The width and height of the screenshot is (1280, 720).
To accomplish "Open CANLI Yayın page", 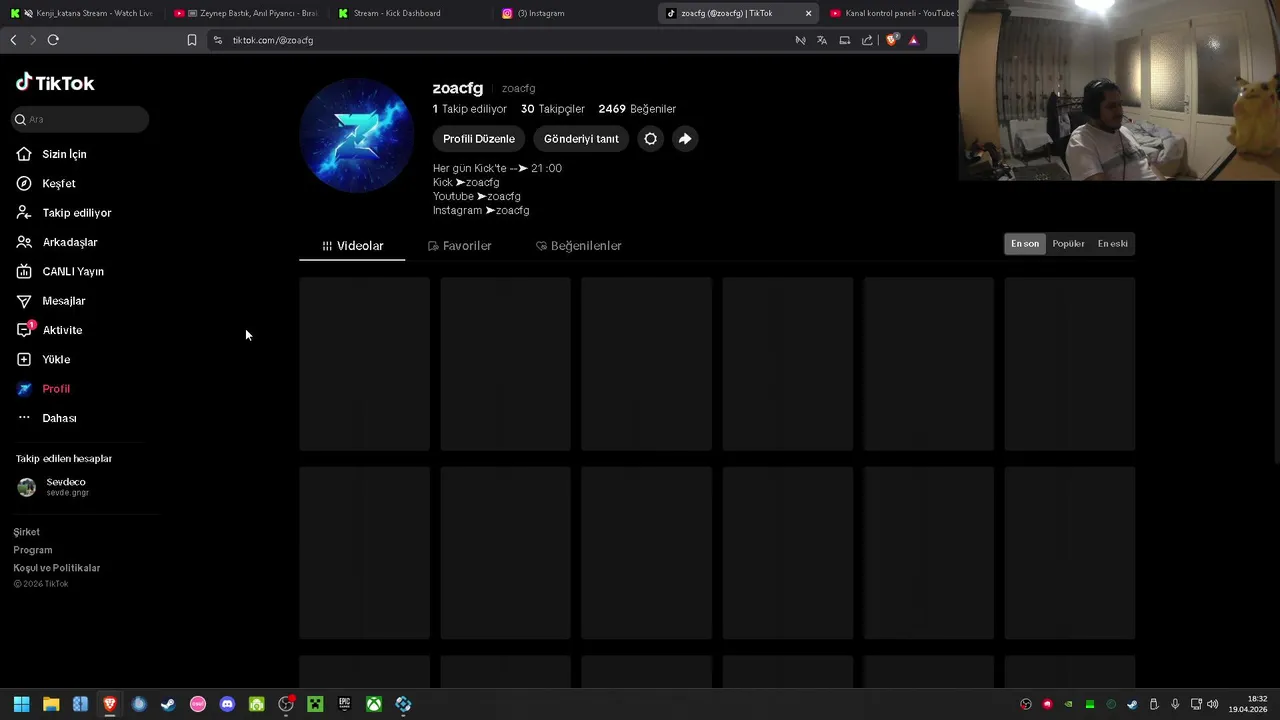I will [60, 272].
